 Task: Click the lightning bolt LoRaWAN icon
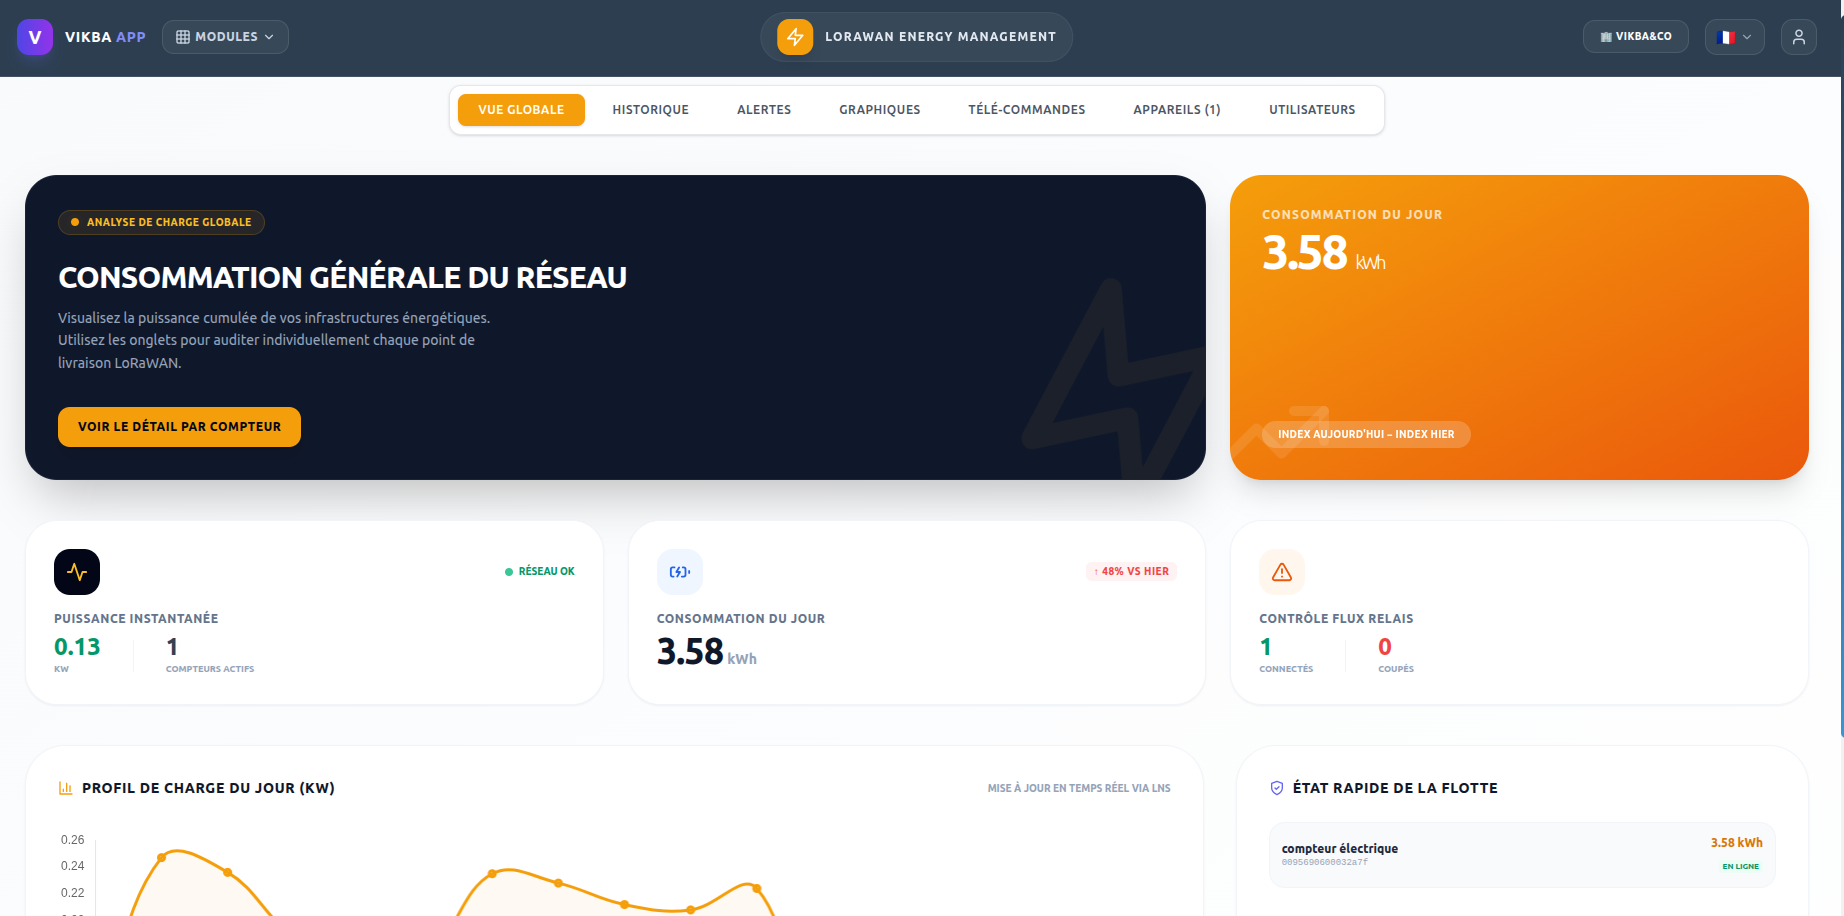tap(795, 37)
